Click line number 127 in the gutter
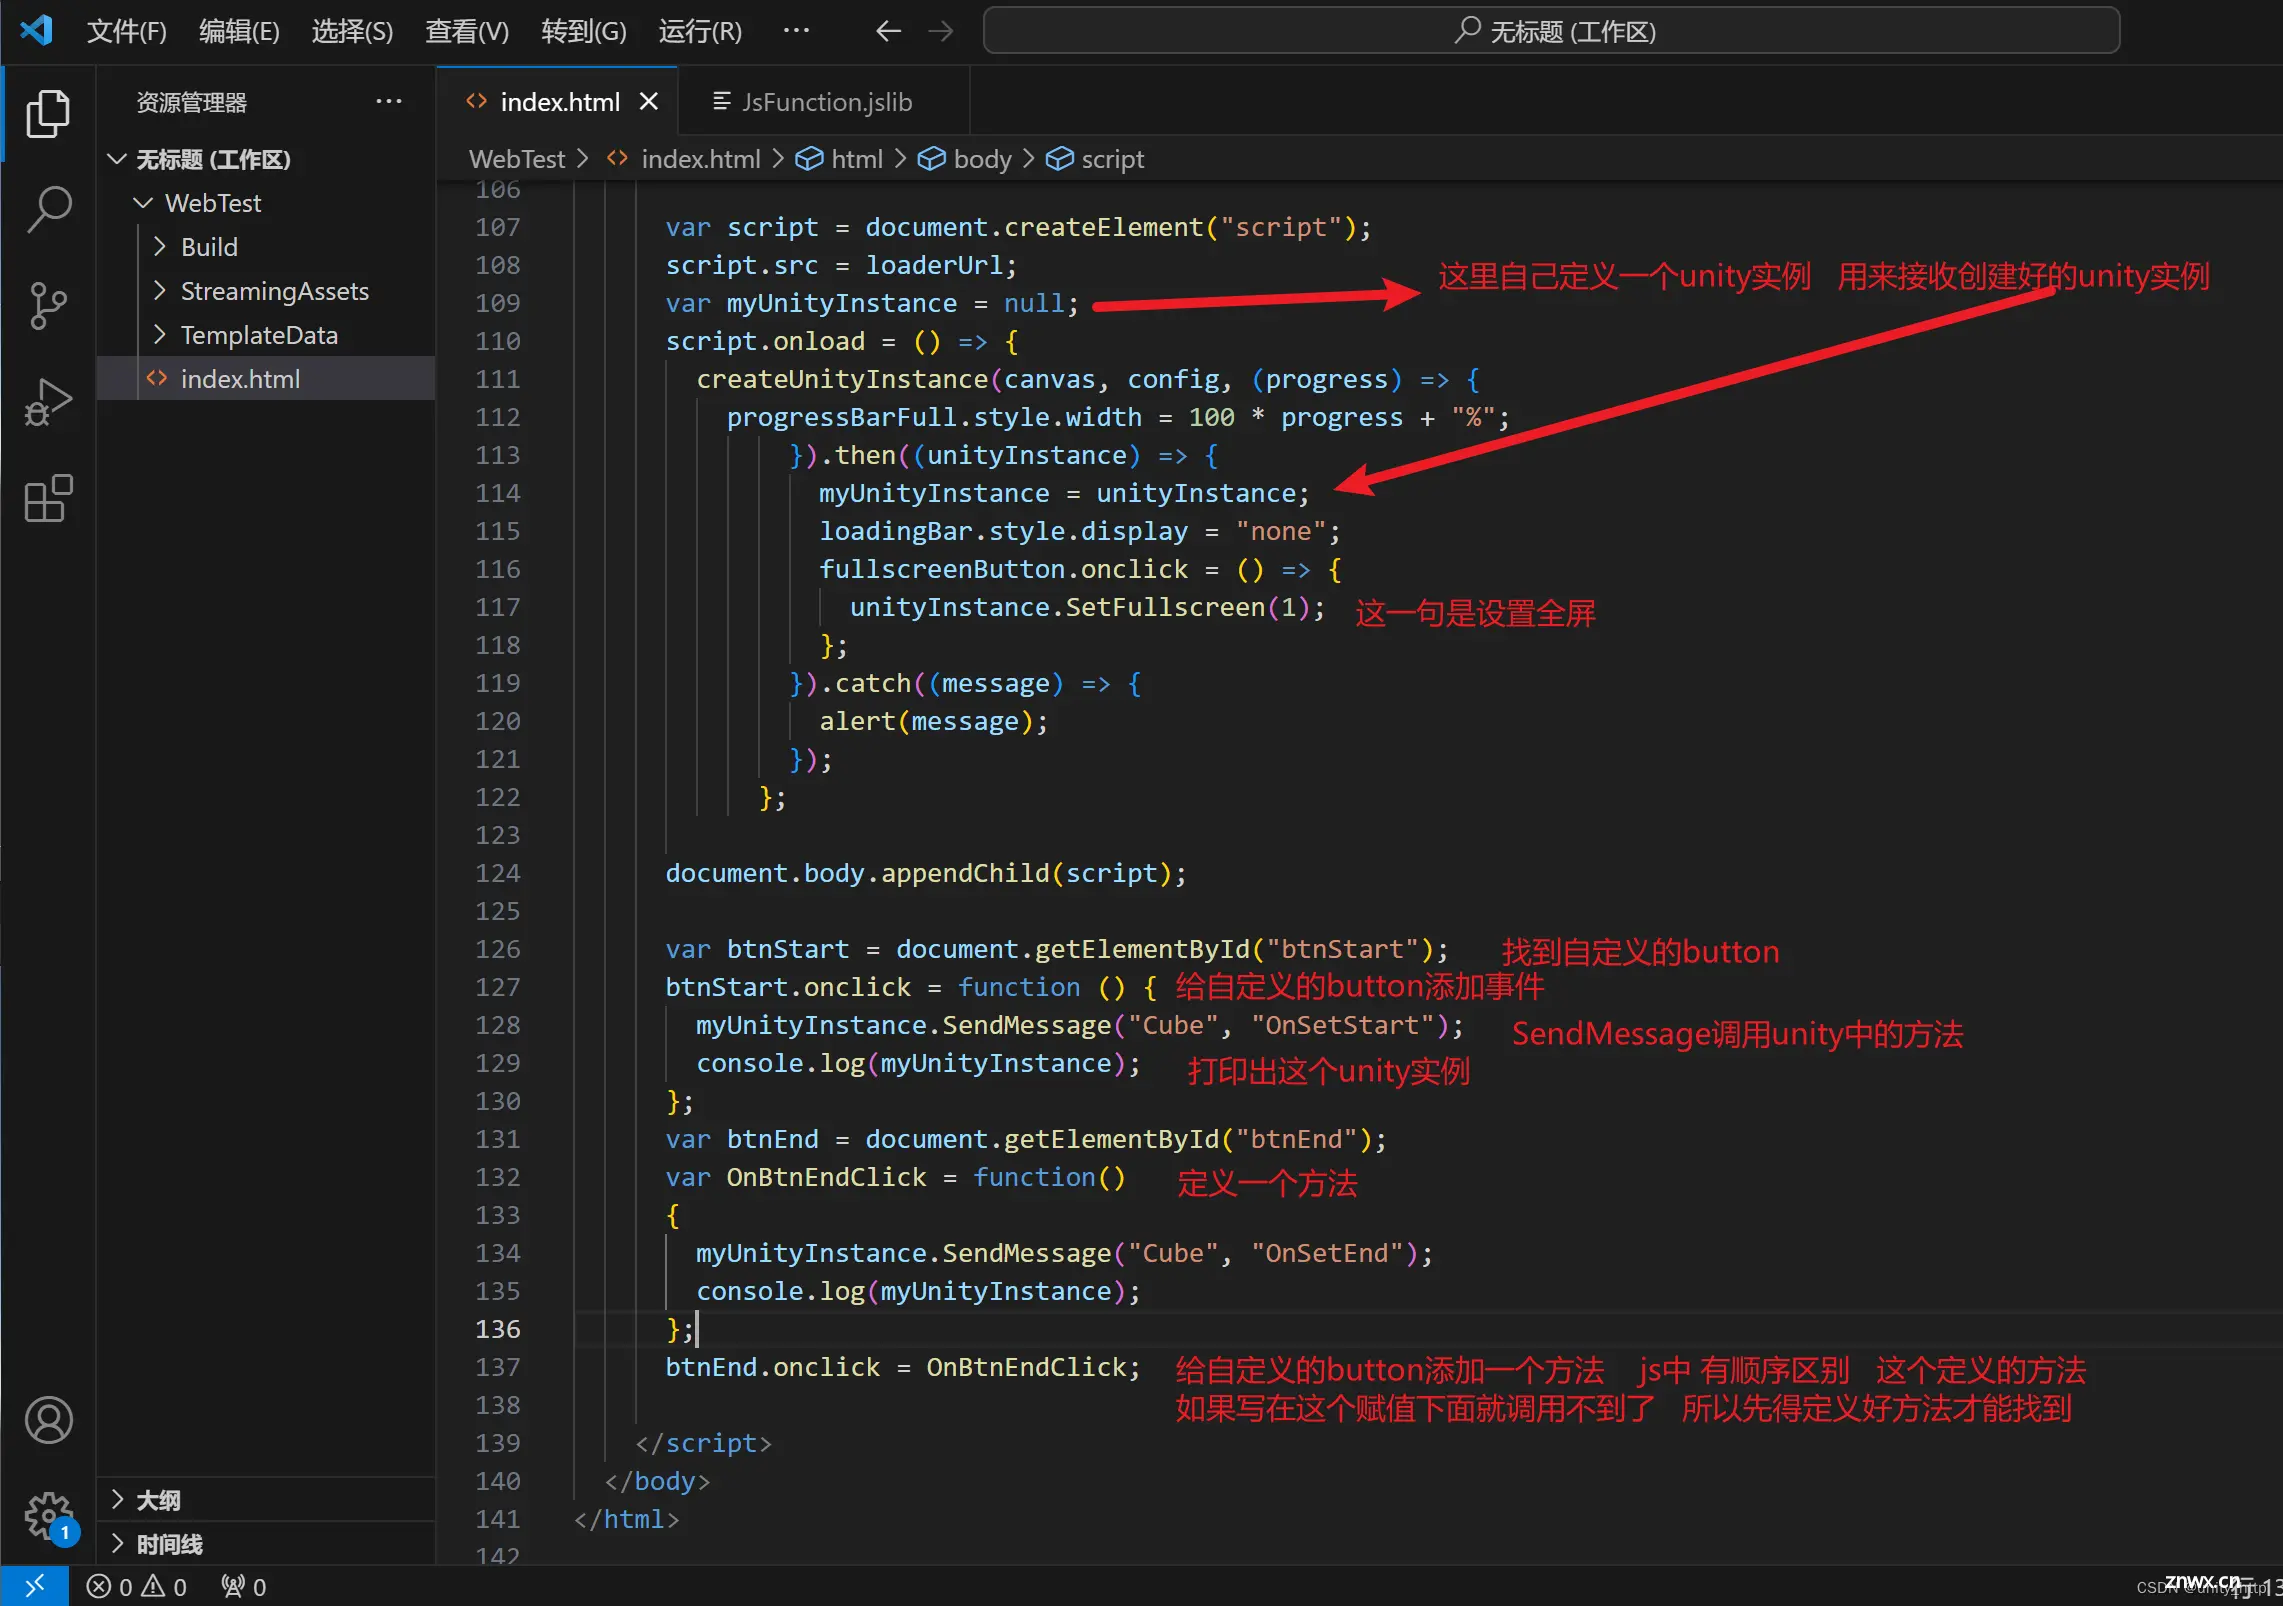Screen dimensions: 2283x1606 click(497, 987)
